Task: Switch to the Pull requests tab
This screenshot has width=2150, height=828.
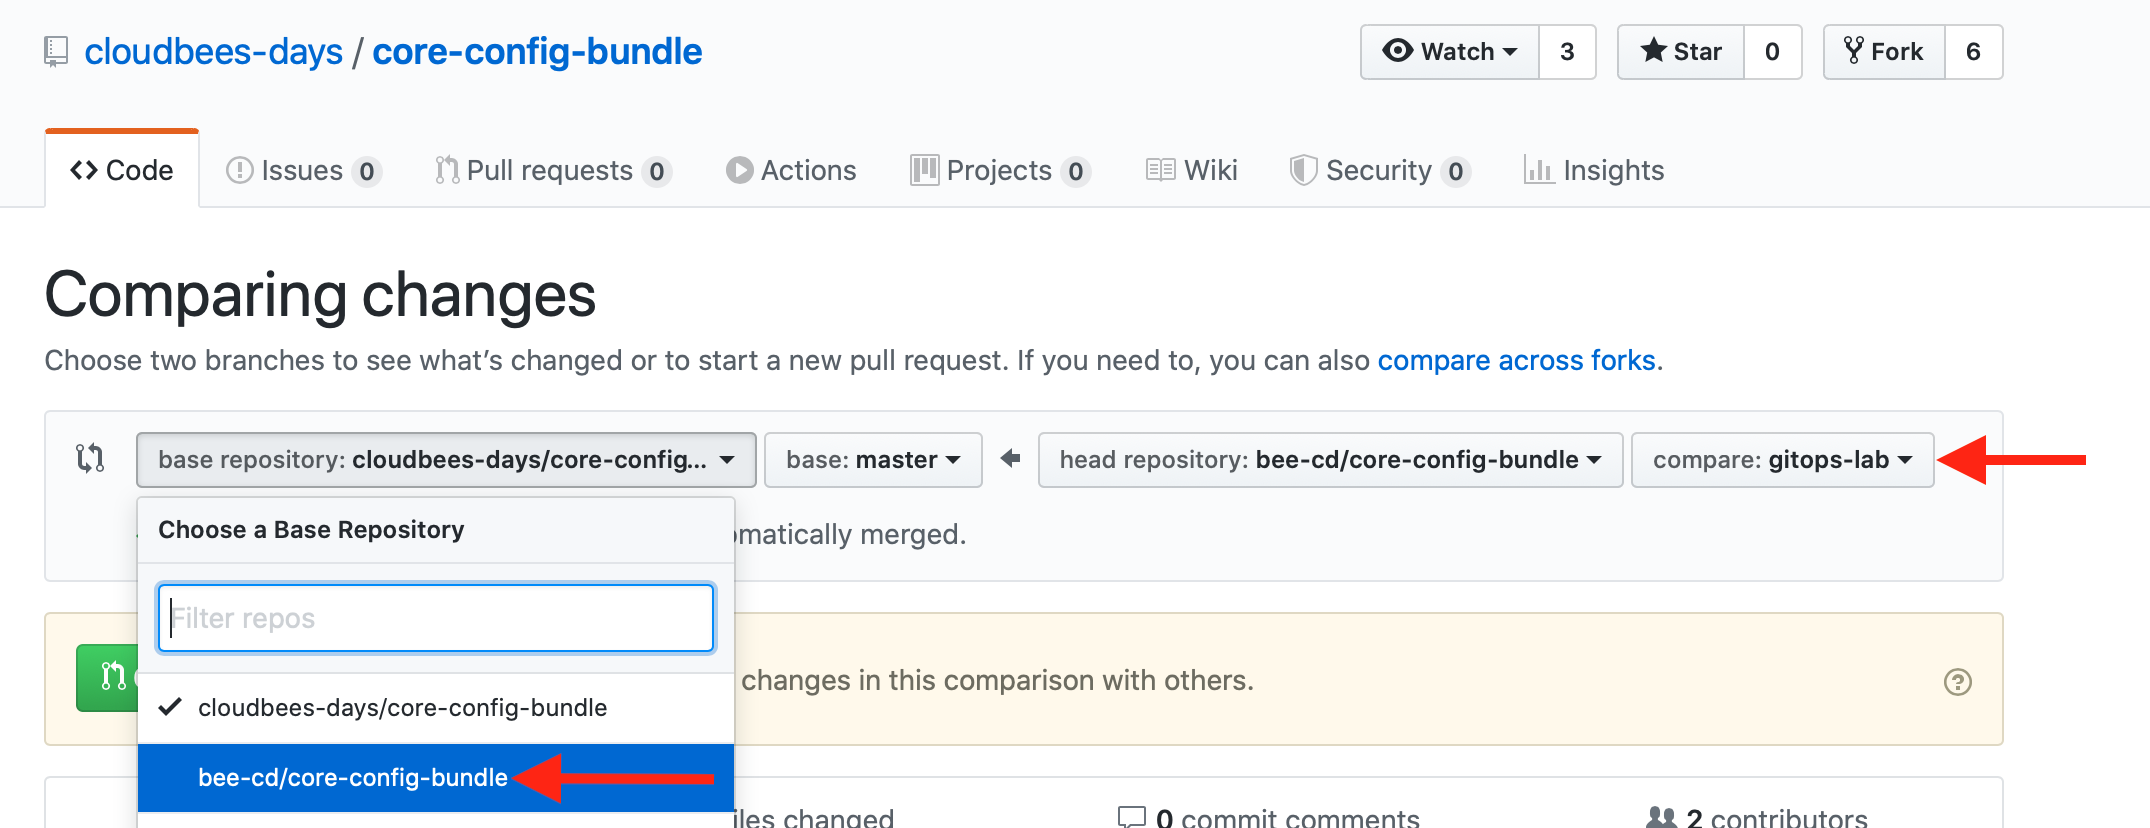Action: tap(552, 171)
